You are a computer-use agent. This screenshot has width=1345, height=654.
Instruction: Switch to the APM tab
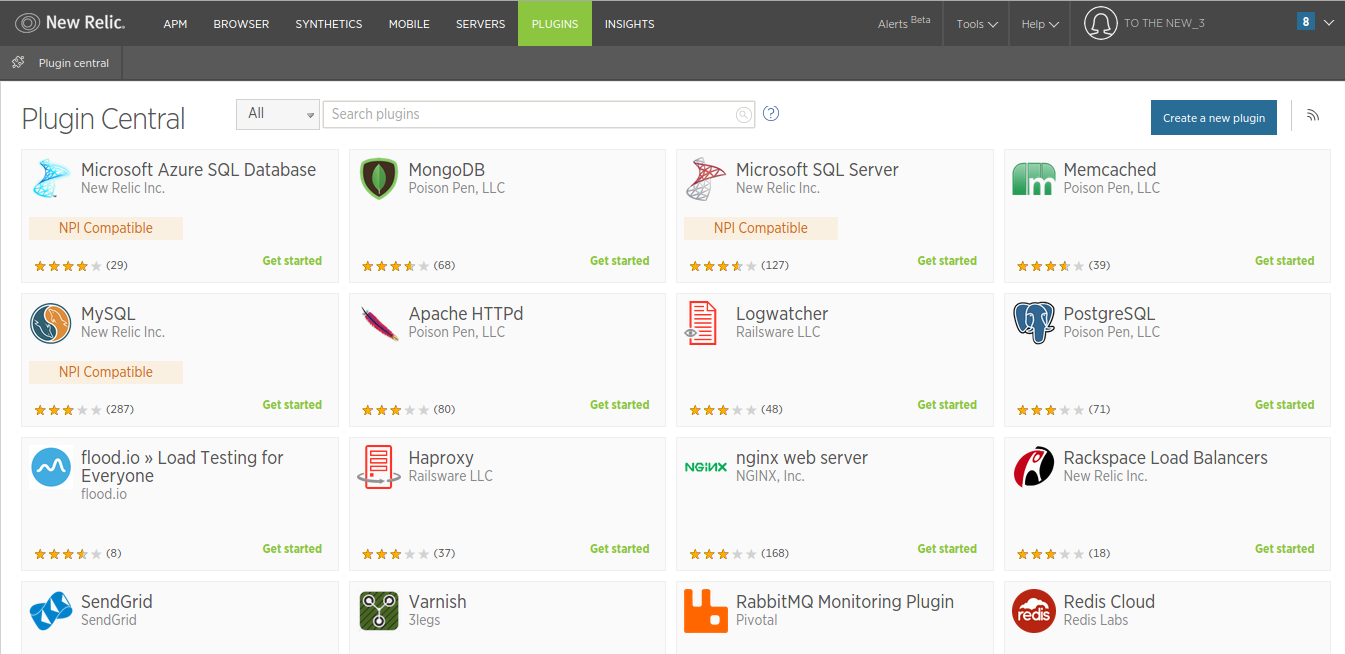tap(175, 24)
